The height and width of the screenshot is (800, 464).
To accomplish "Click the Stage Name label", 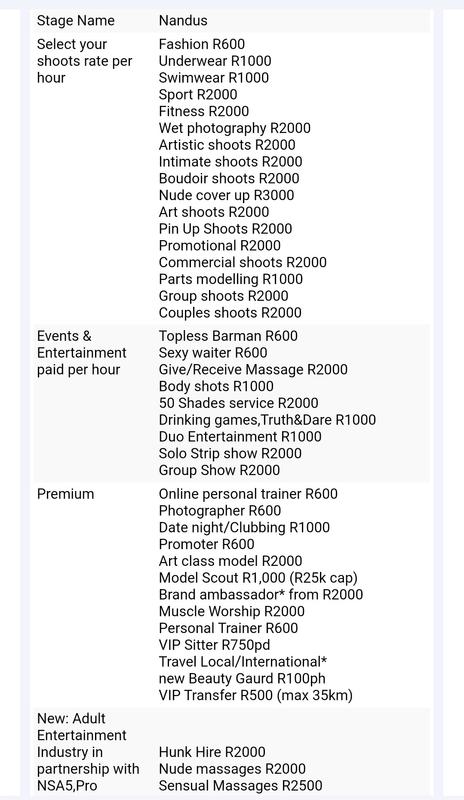I will (x=76, y=21).
